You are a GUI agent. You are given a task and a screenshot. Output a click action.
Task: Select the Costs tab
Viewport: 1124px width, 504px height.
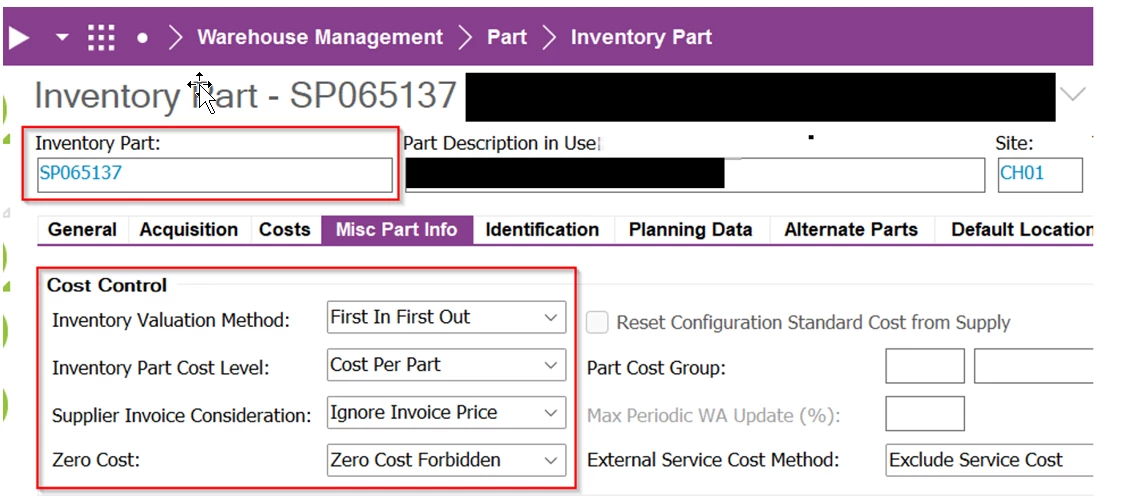click(x=285, y=230)
